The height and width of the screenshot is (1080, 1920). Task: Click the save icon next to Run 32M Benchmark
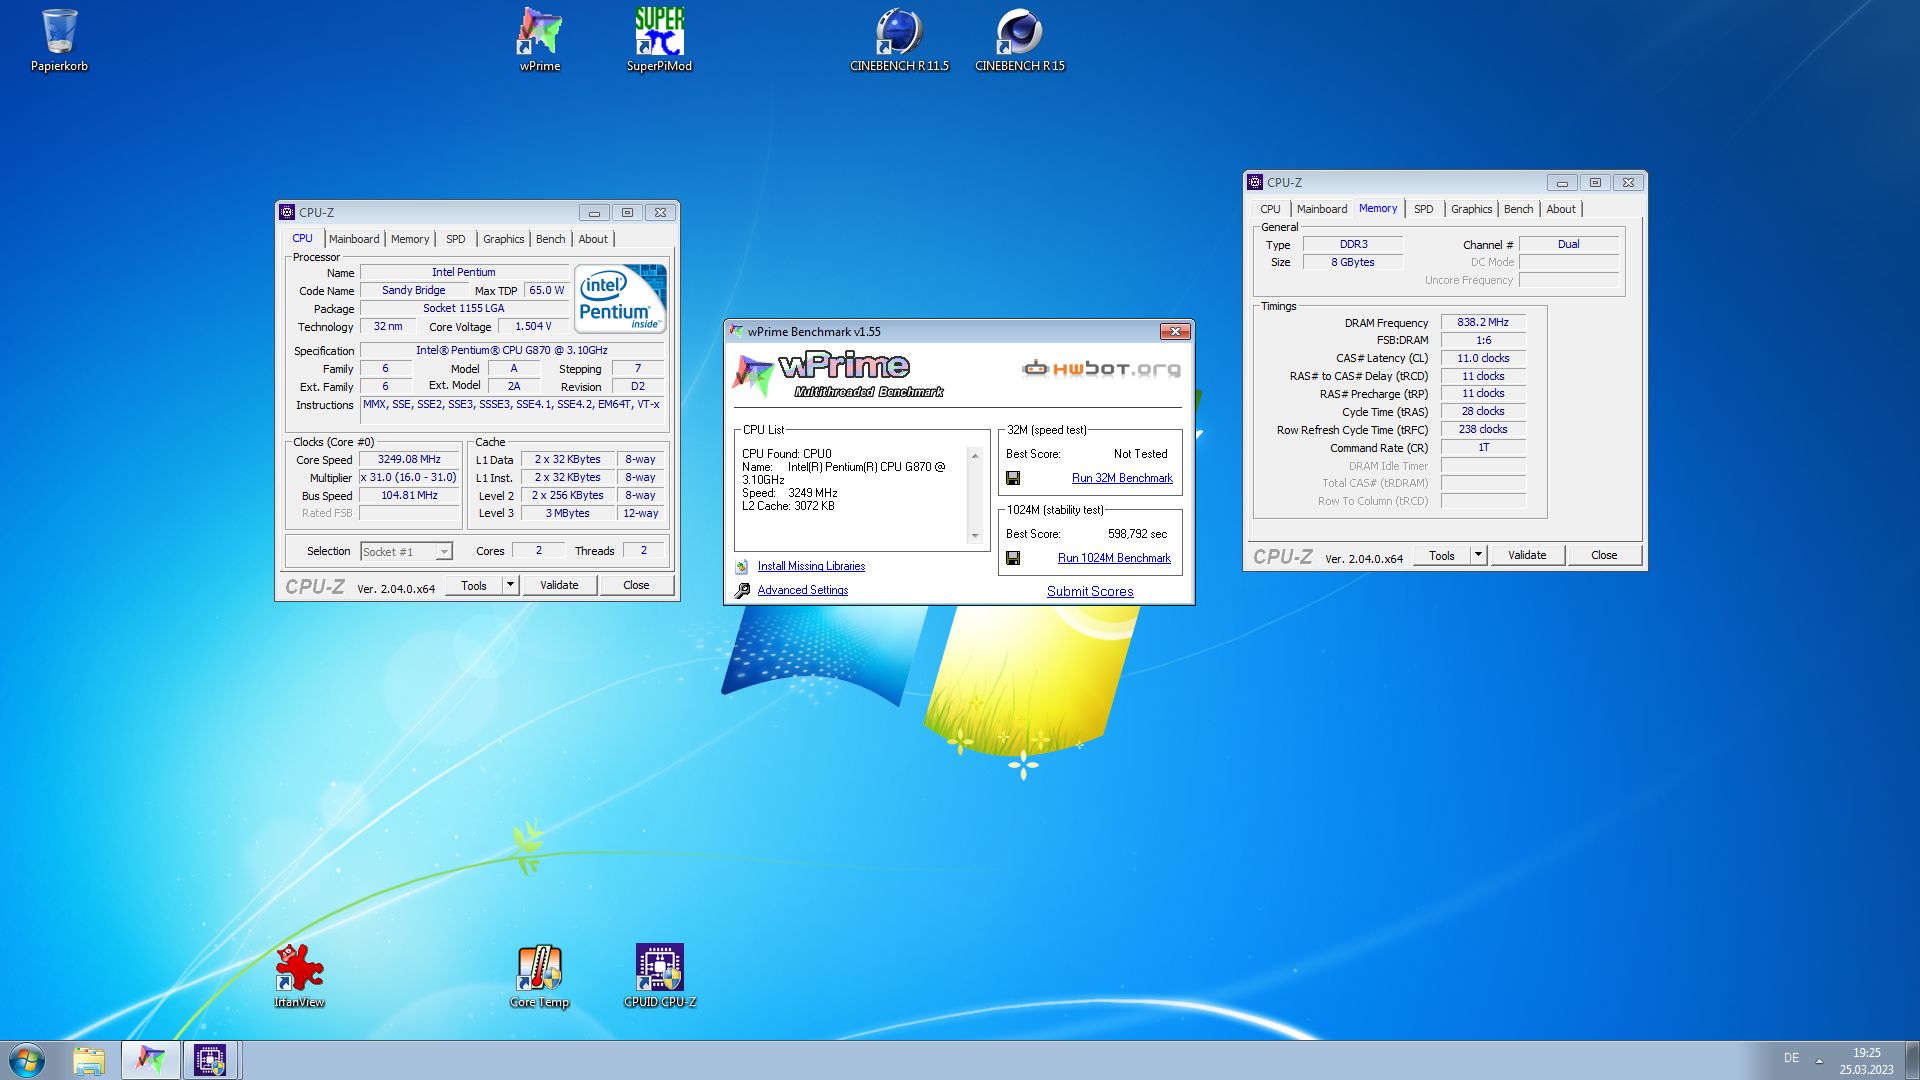[1013, 478]
